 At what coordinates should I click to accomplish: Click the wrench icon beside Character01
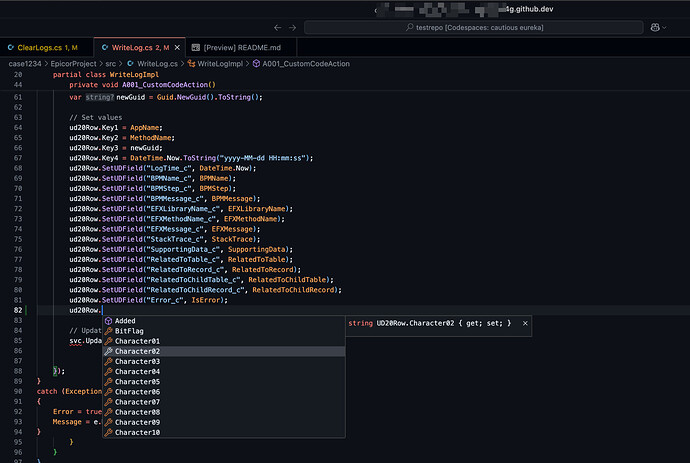[109, 341]
